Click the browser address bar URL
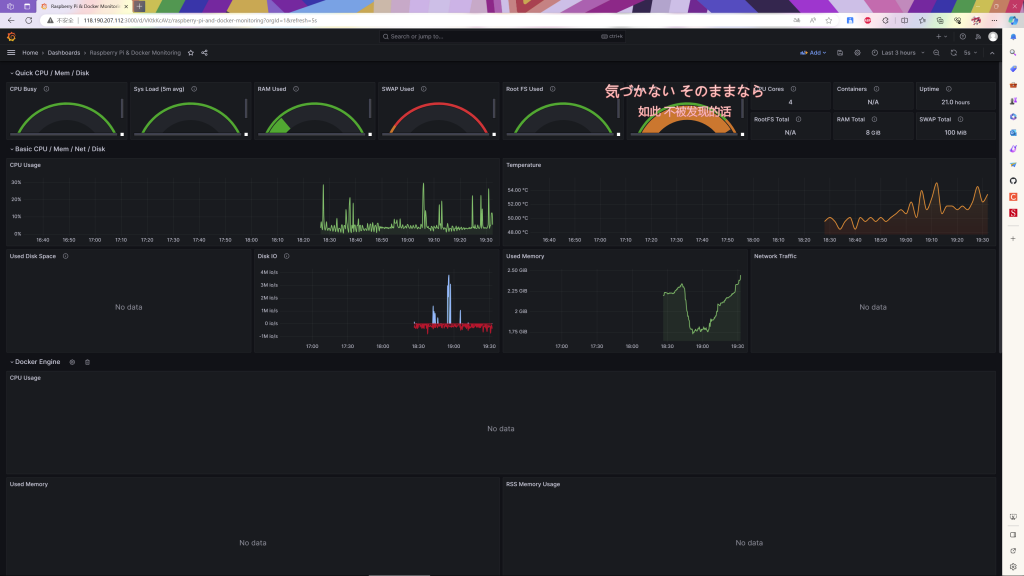The width and height of the screenshot is (1024, 576). click(x=200, y=20)
